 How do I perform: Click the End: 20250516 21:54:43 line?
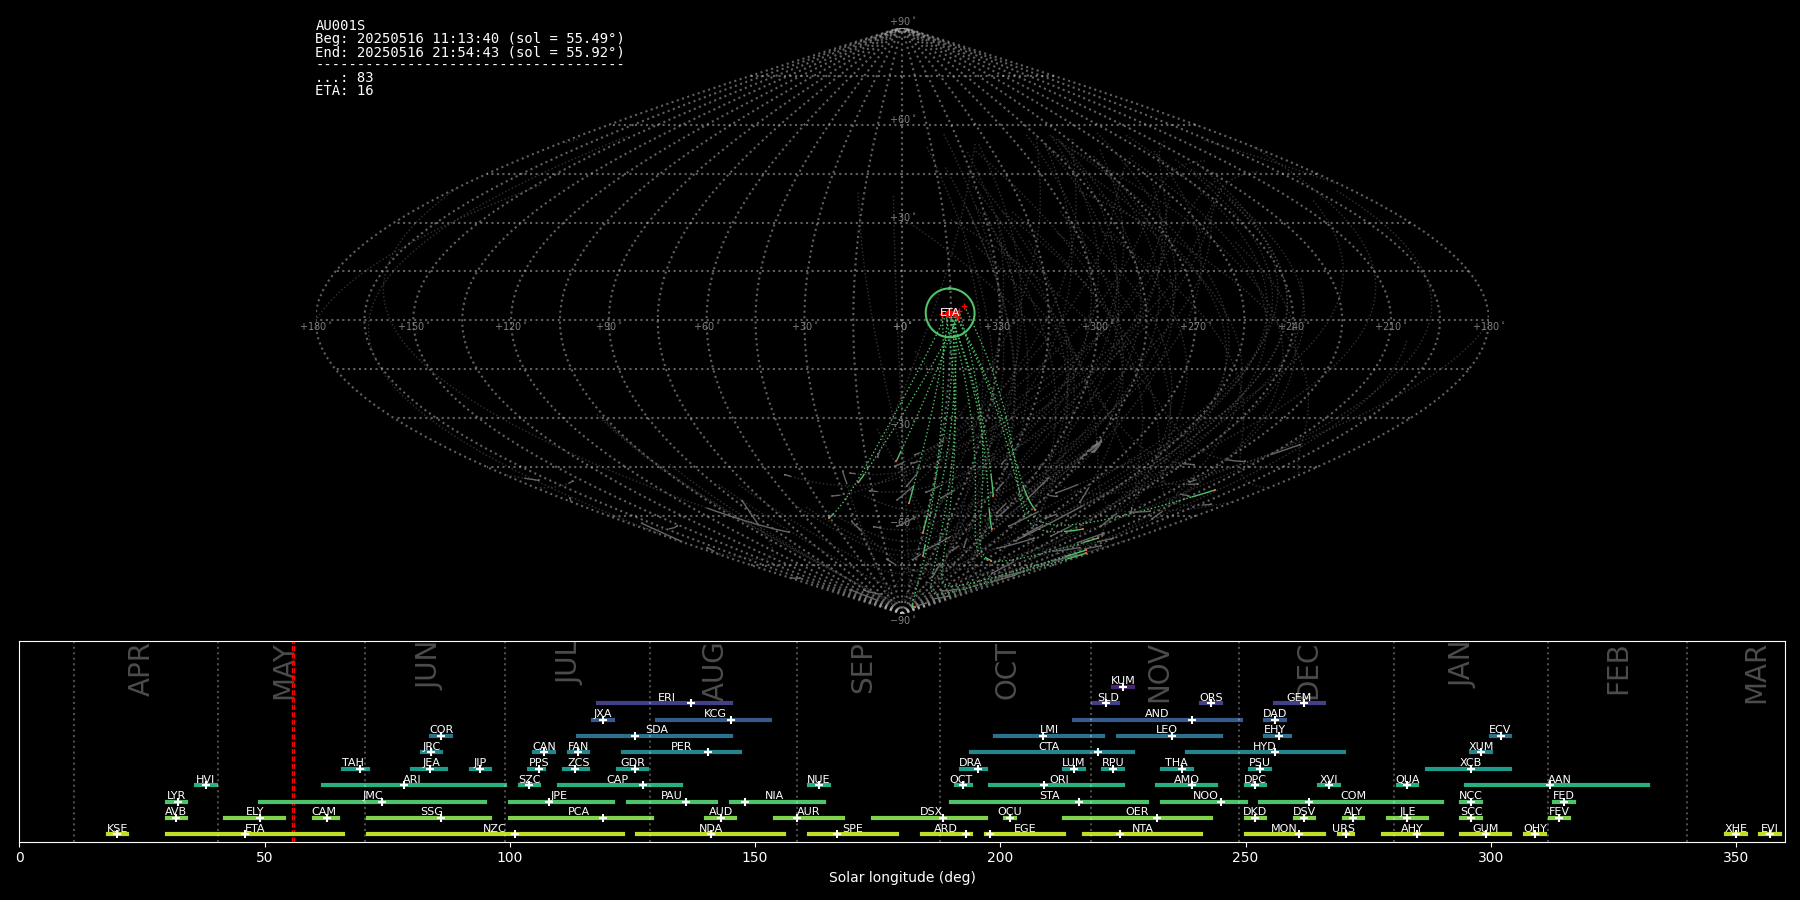point(469,52)
